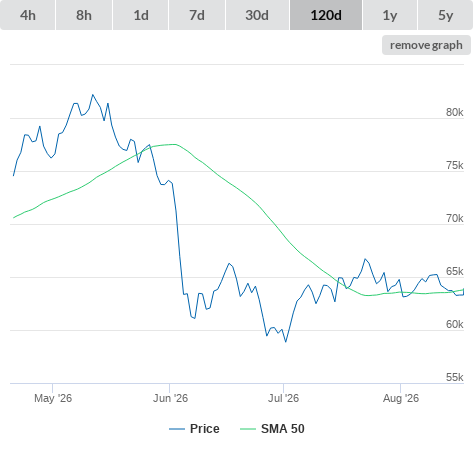Screen dimensions: 474x455
Task: Select the 4h time range tab
Action: 28,15
